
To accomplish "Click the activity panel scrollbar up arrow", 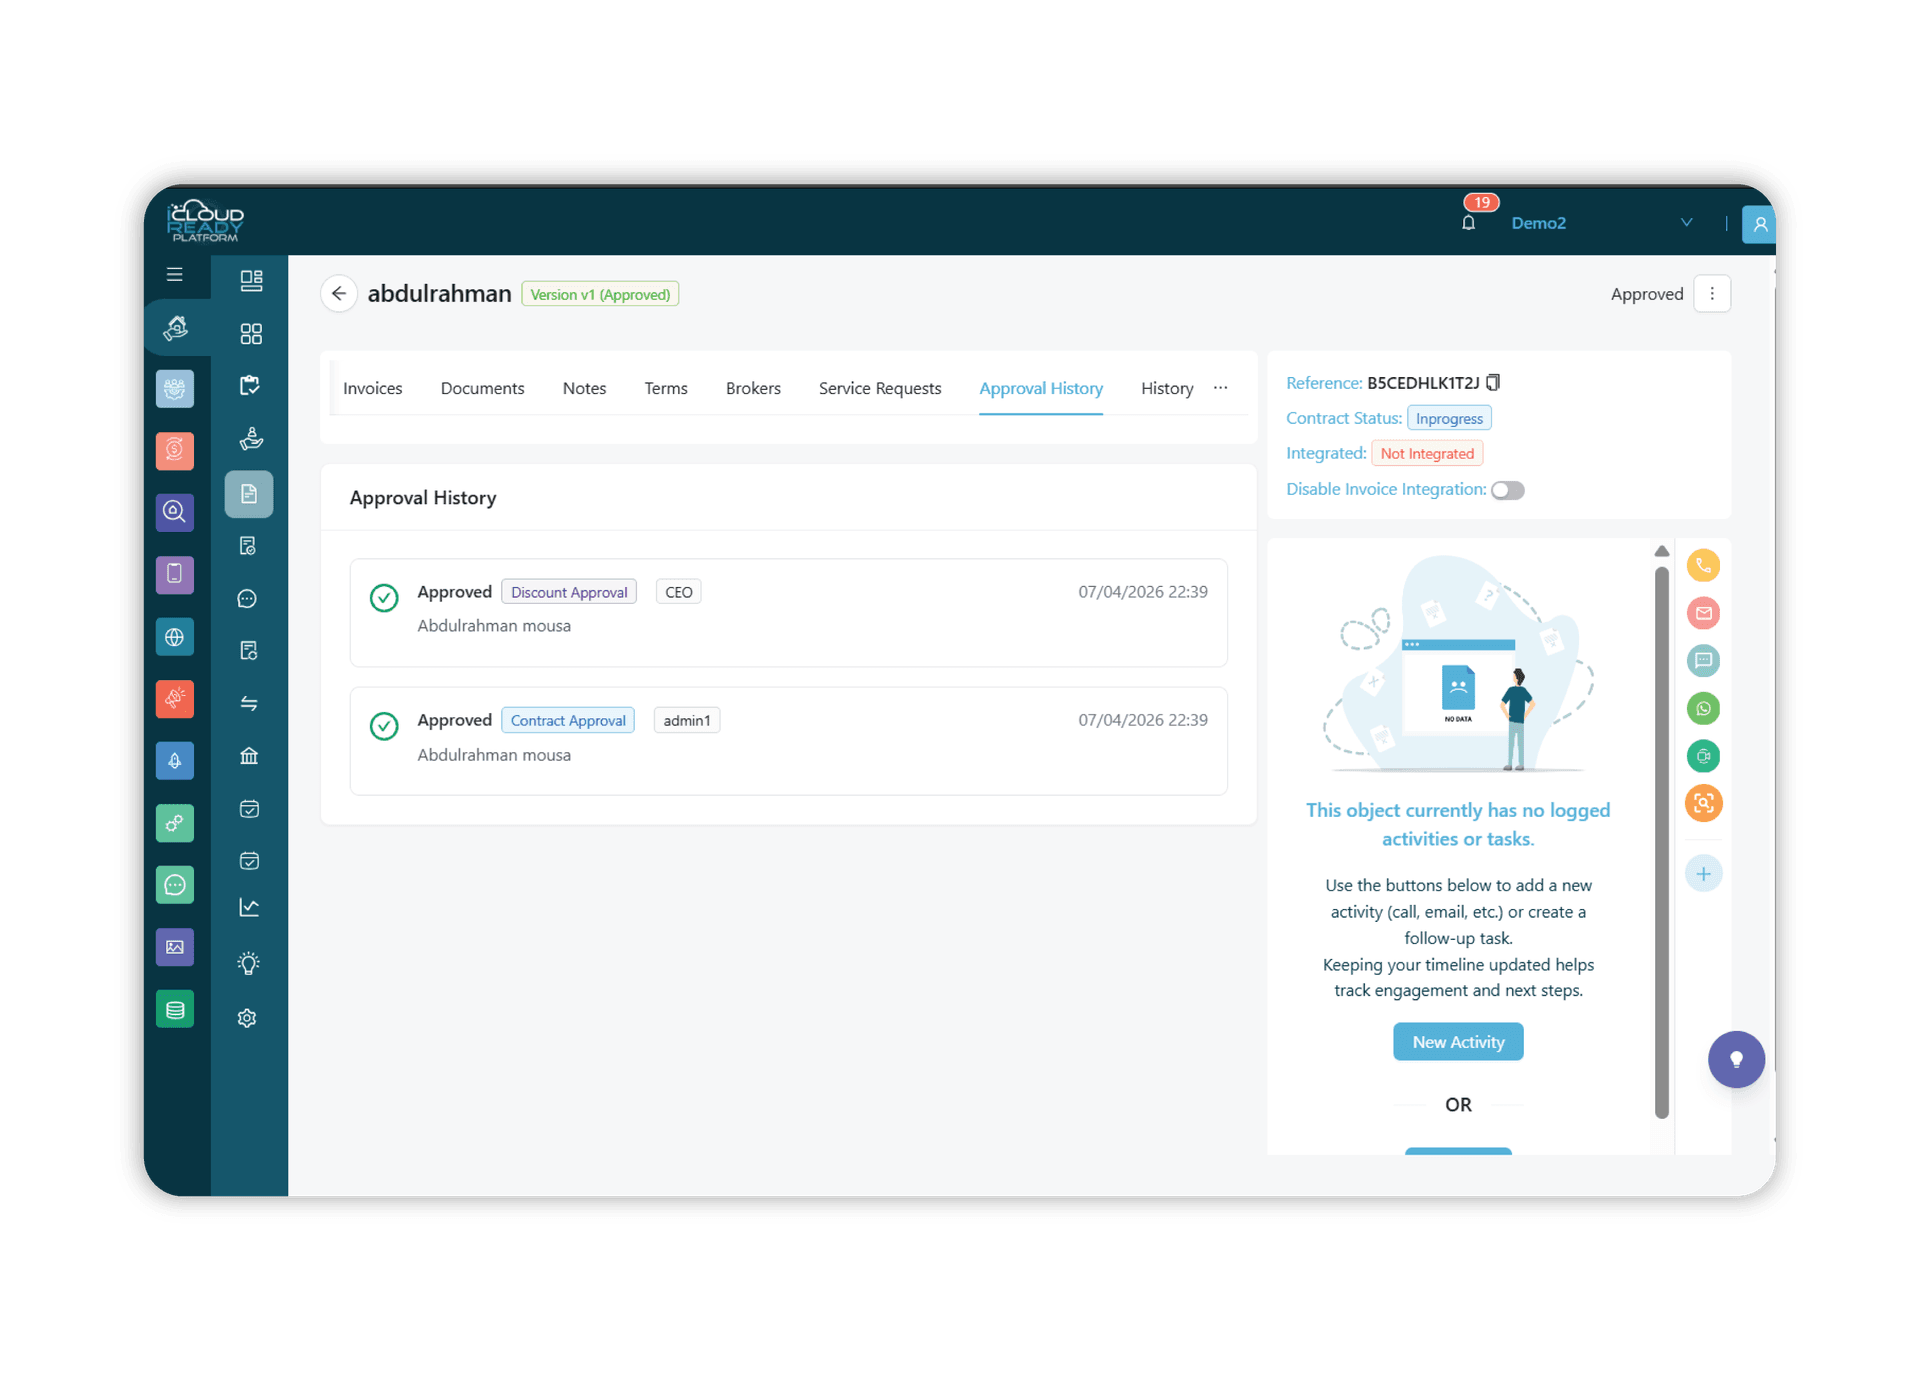I will coord(1662,552).
